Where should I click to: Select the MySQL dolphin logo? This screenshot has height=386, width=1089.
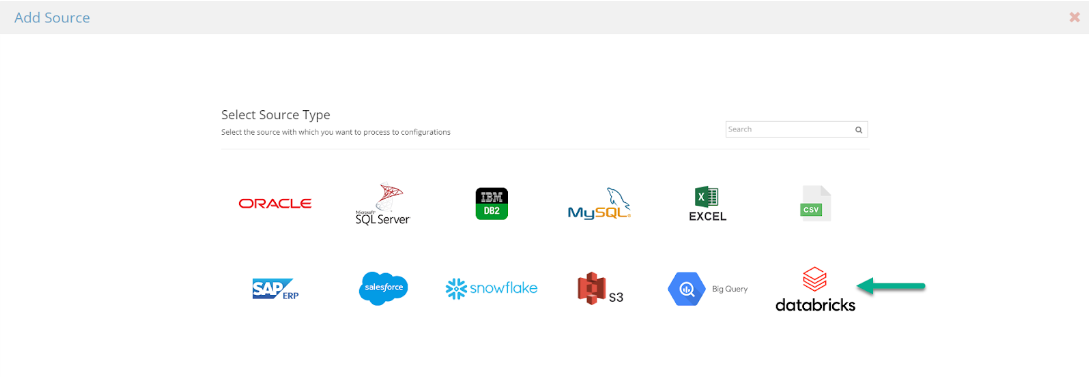(x=599, y=203)
